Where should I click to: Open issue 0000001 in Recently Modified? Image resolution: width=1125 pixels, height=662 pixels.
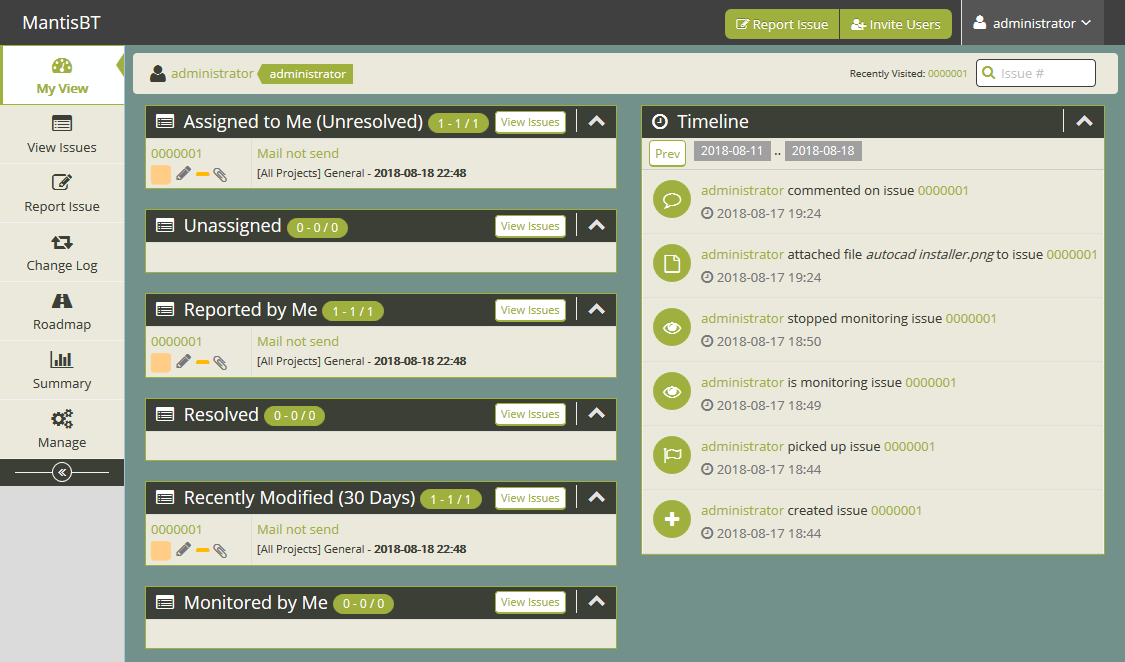click(176, 529)
